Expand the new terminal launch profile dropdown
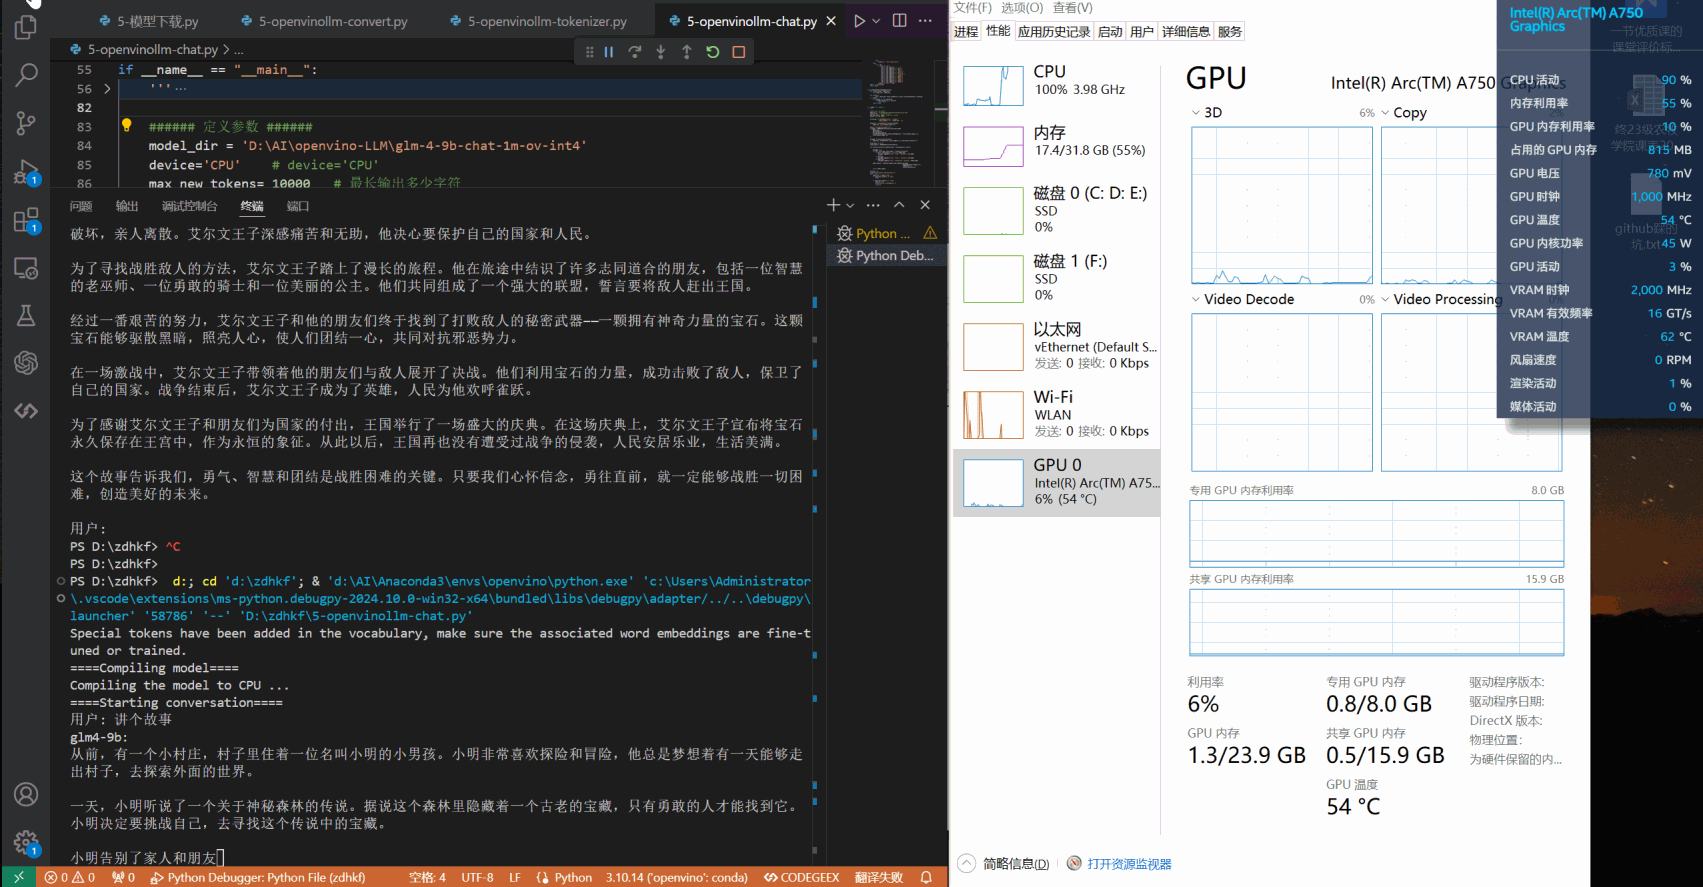The height and width of the screenshot is (887, 1703). pyautogui.click(x=850, y=205)
